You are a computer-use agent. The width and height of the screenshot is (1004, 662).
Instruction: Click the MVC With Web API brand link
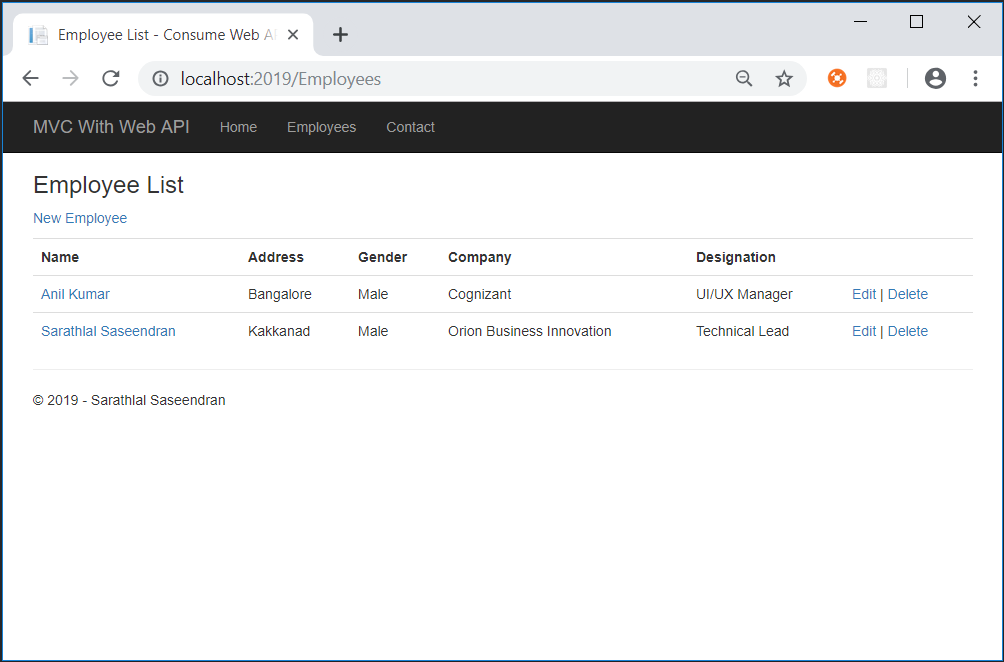pos(111,127)
